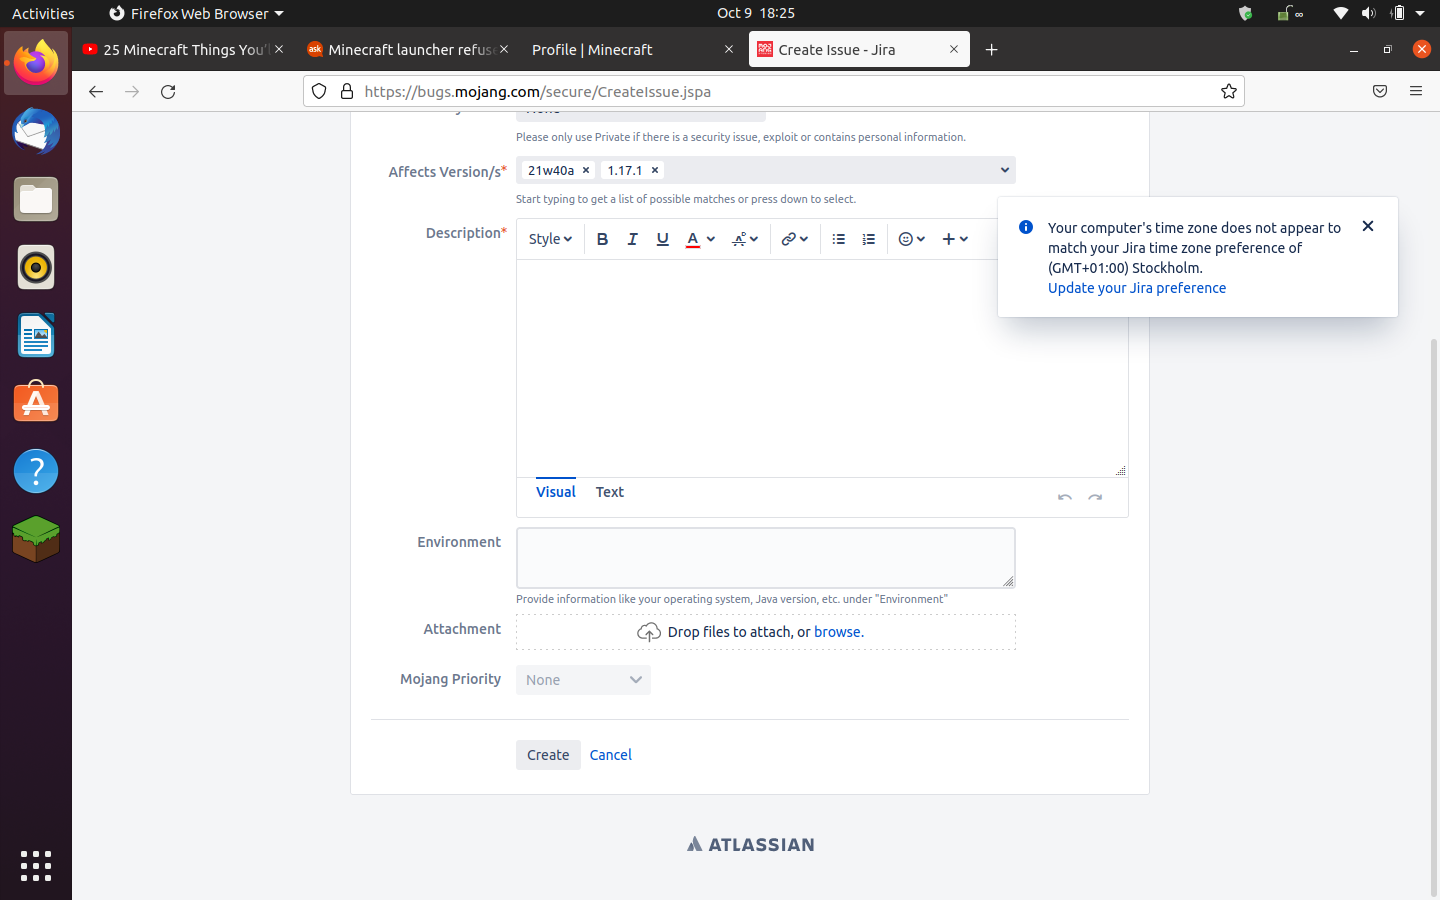Image resolution: width=1440 pixels, height=900 pixels.
Task: Open the Firefox application menu
Action: pos(1416,91)
